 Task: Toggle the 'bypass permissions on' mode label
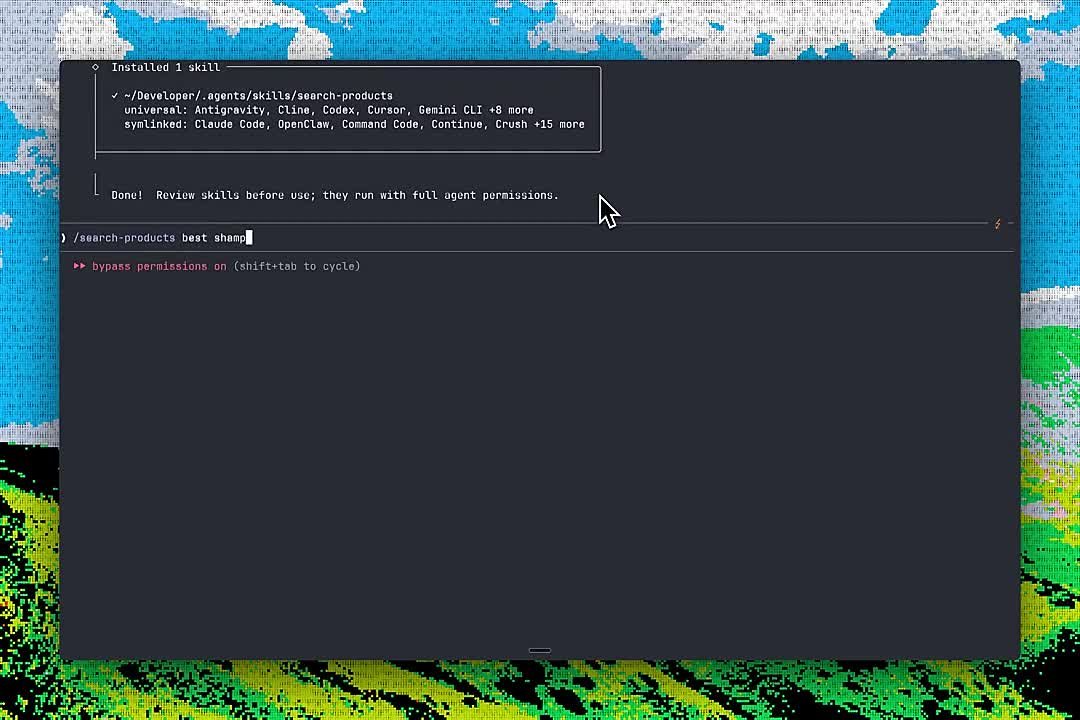pyautogui.click(x=159, y=266)
